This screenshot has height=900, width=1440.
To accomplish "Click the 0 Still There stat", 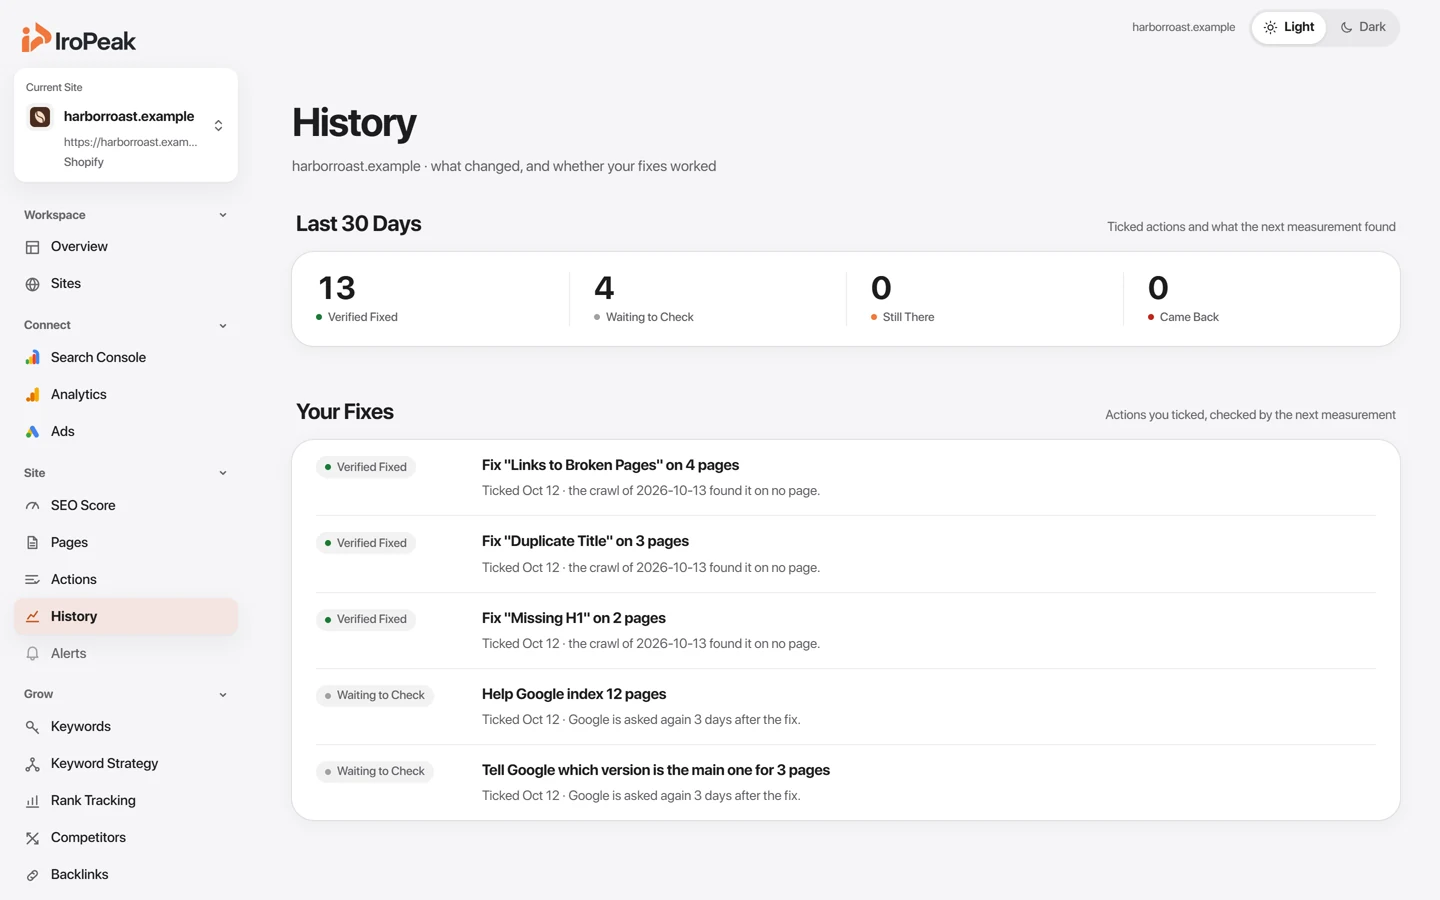I will tap(984, 299).
